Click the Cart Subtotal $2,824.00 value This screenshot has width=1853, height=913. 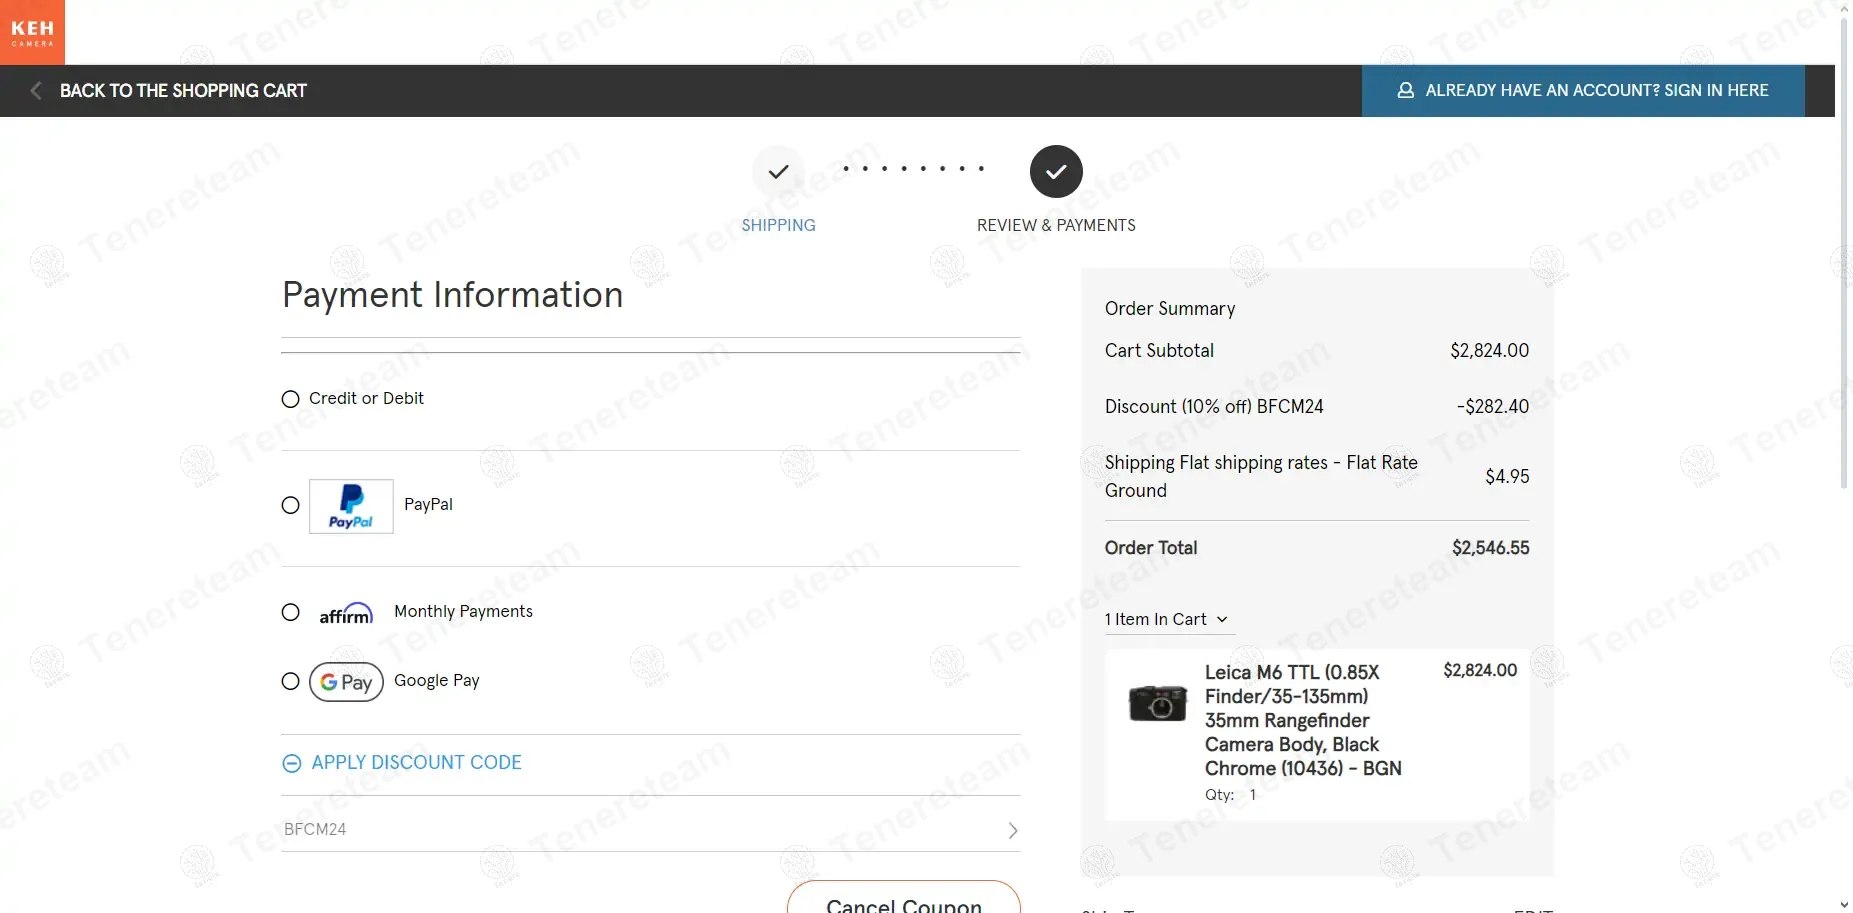pyautogui.click(x=1489, y=351)
